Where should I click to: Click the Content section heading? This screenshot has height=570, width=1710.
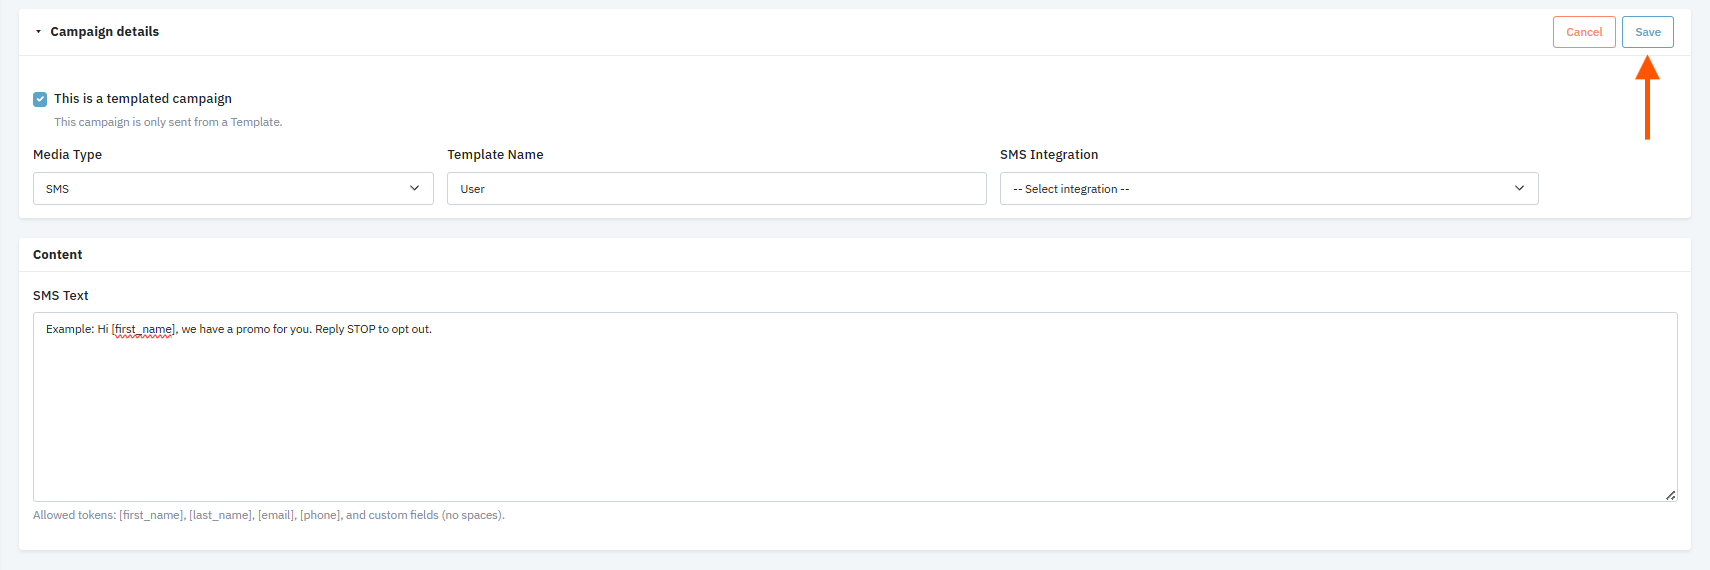58,255
